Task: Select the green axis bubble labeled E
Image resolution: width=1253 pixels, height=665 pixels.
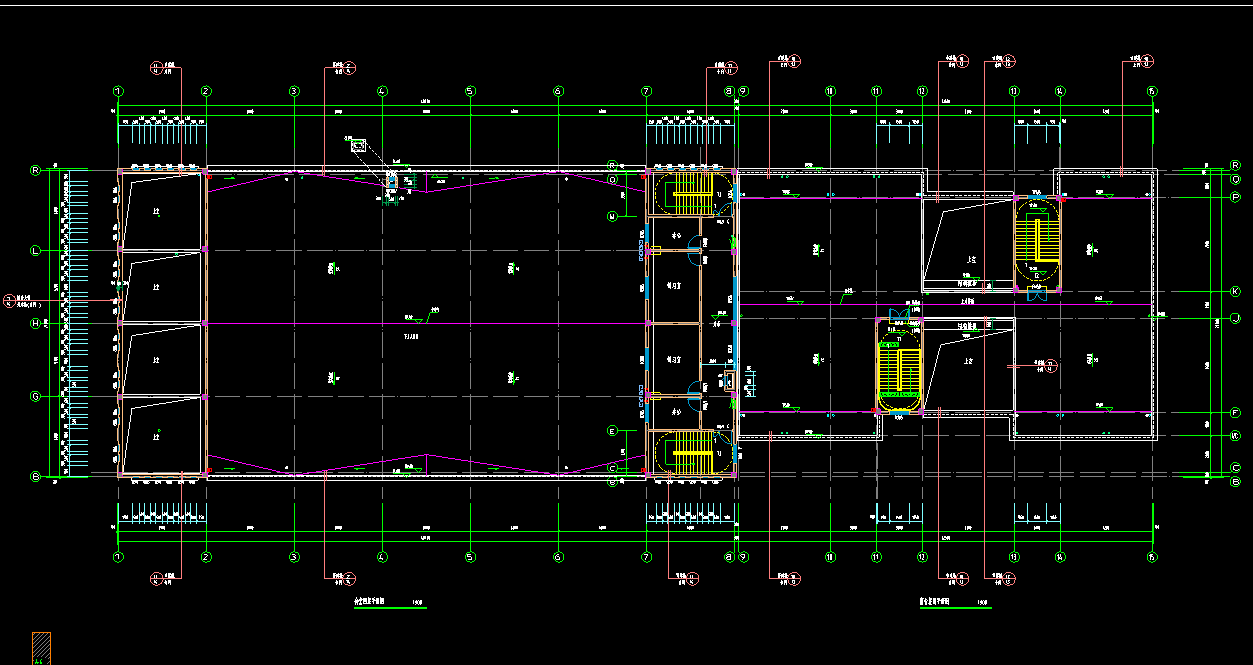Action: point(613,430)
